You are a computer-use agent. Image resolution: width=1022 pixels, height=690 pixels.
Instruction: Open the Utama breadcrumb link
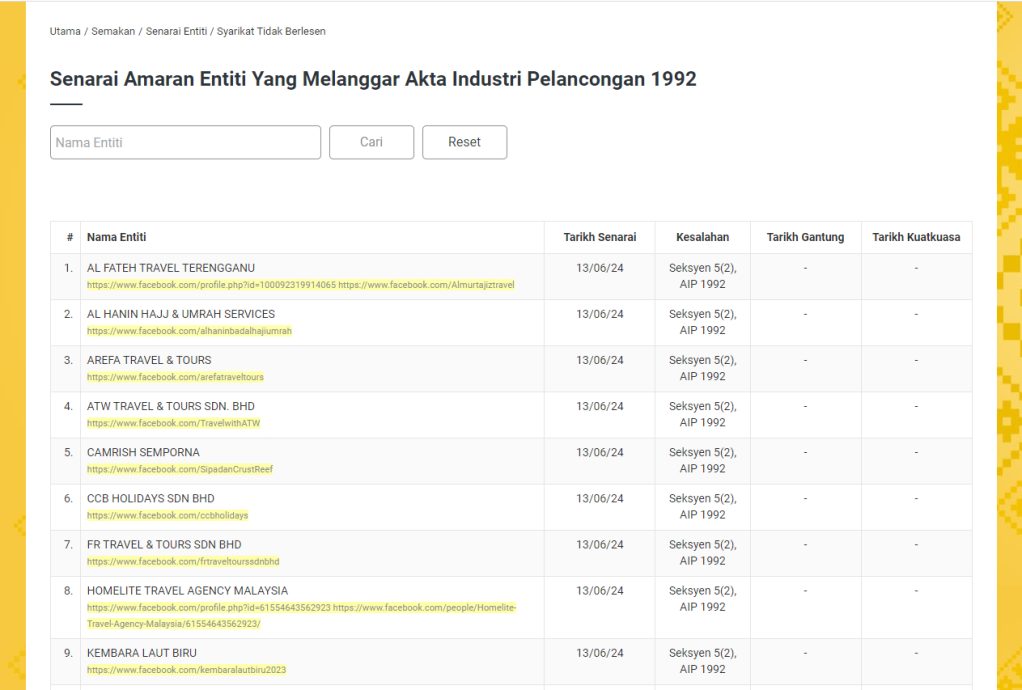click(65, 31)
